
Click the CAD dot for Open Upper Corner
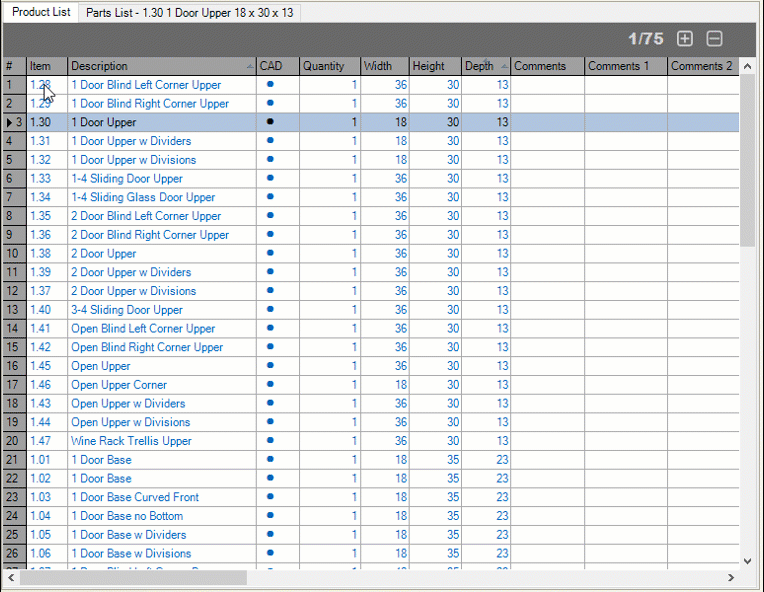[x=270, y=384]
